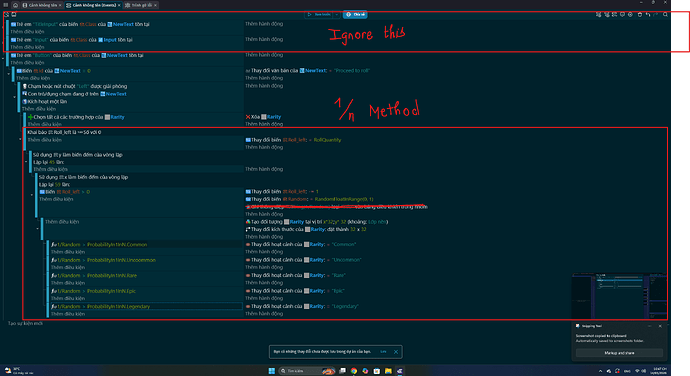Select action setting NewText to "Proceed to roll"

click(307, 70)
